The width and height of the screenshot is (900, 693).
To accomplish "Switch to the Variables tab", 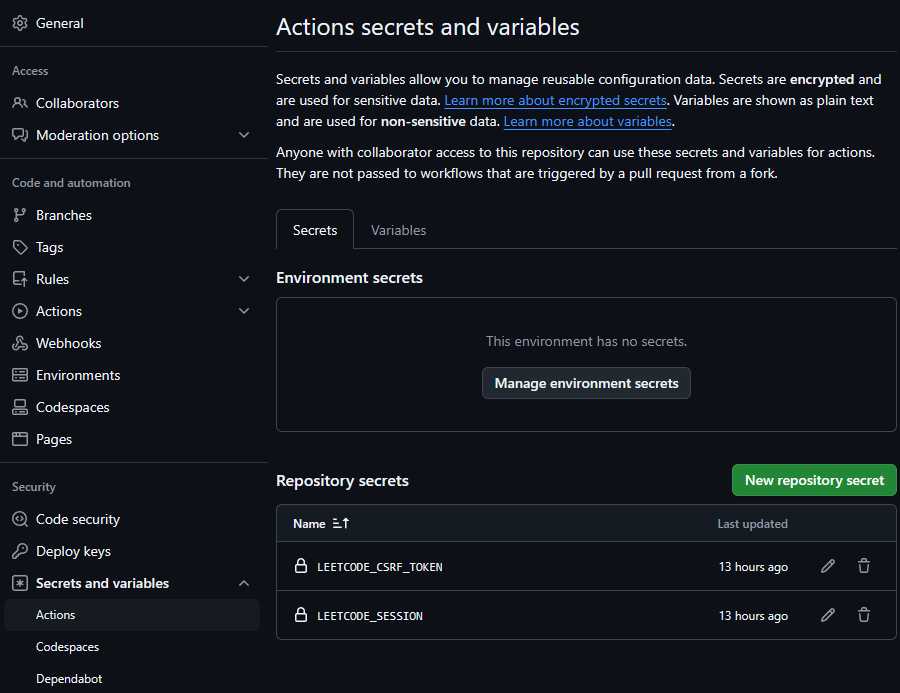I will tap(398, 230).
